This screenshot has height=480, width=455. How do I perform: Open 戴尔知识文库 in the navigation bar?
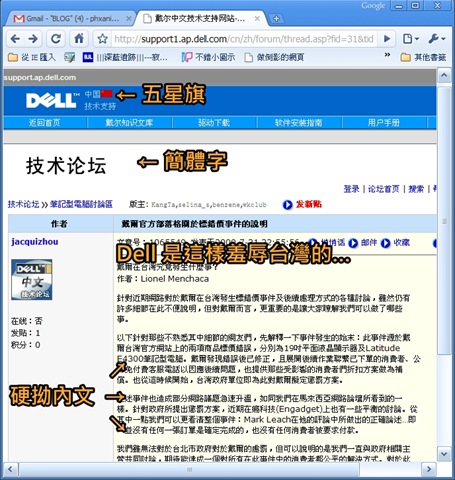129,123
